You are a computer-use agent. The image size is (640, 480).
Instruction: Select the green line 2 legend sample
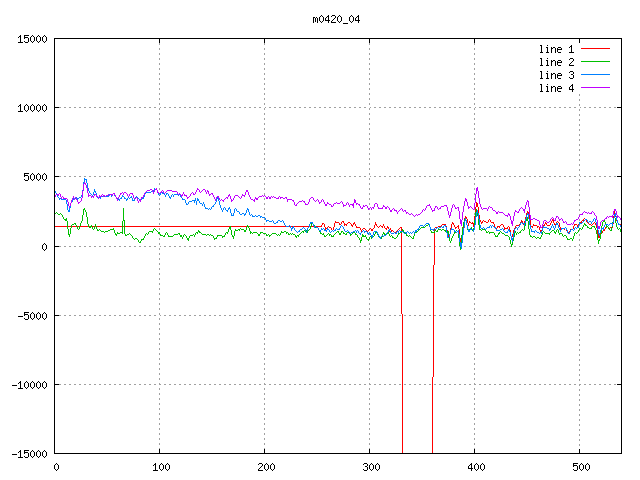pos(596,62)
